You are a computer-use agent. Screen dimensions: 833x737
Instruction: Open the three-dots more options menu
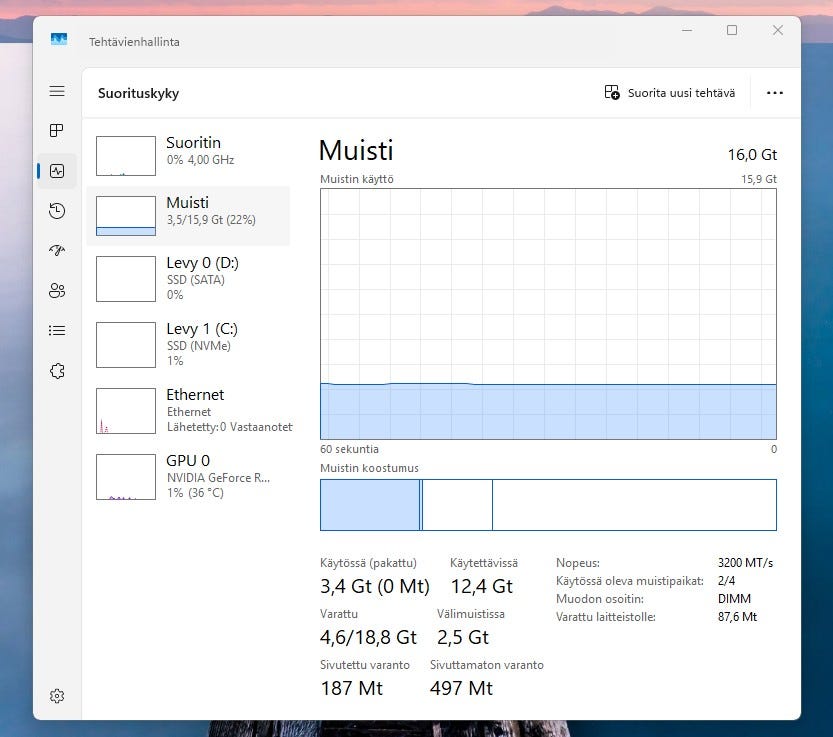[x=774, y=93]
